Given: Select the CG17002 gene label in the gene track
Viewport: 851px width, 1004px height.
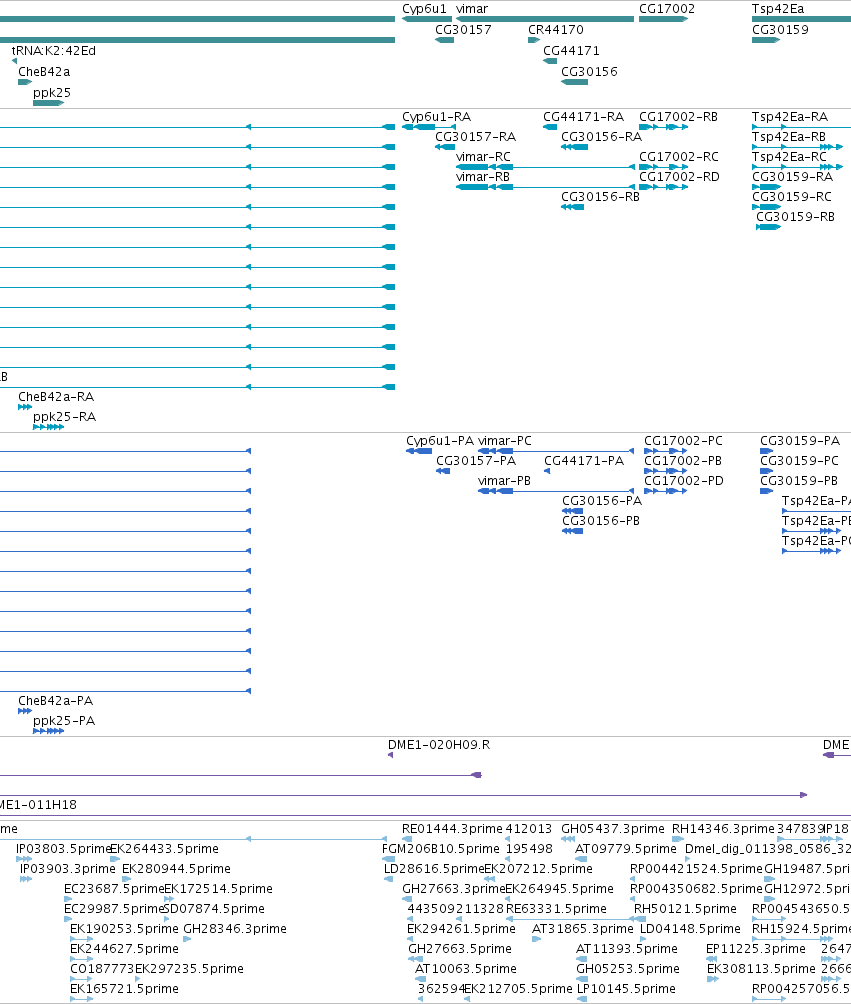Looking at the screenshot, I should (x=667, y=9).
